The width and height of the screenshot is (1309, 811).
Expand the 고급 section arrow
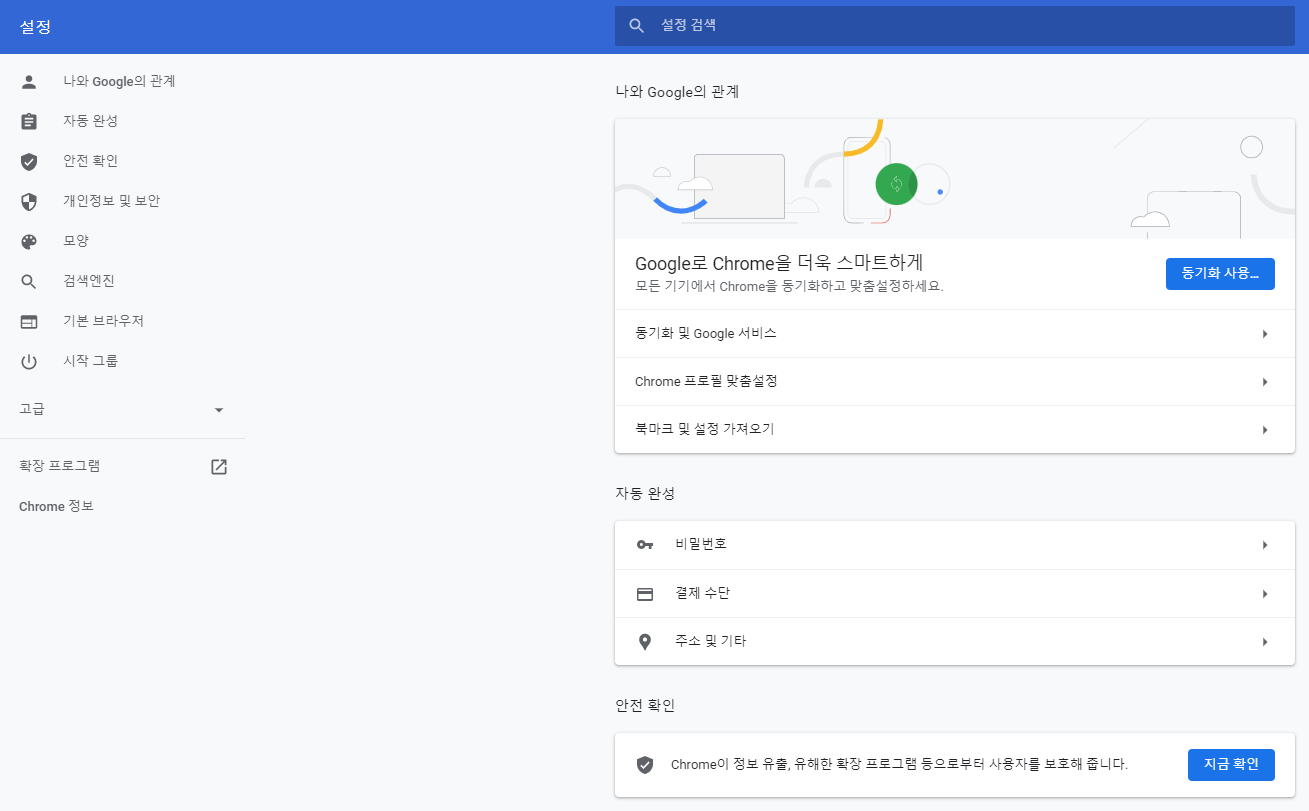tap(219, 410)
